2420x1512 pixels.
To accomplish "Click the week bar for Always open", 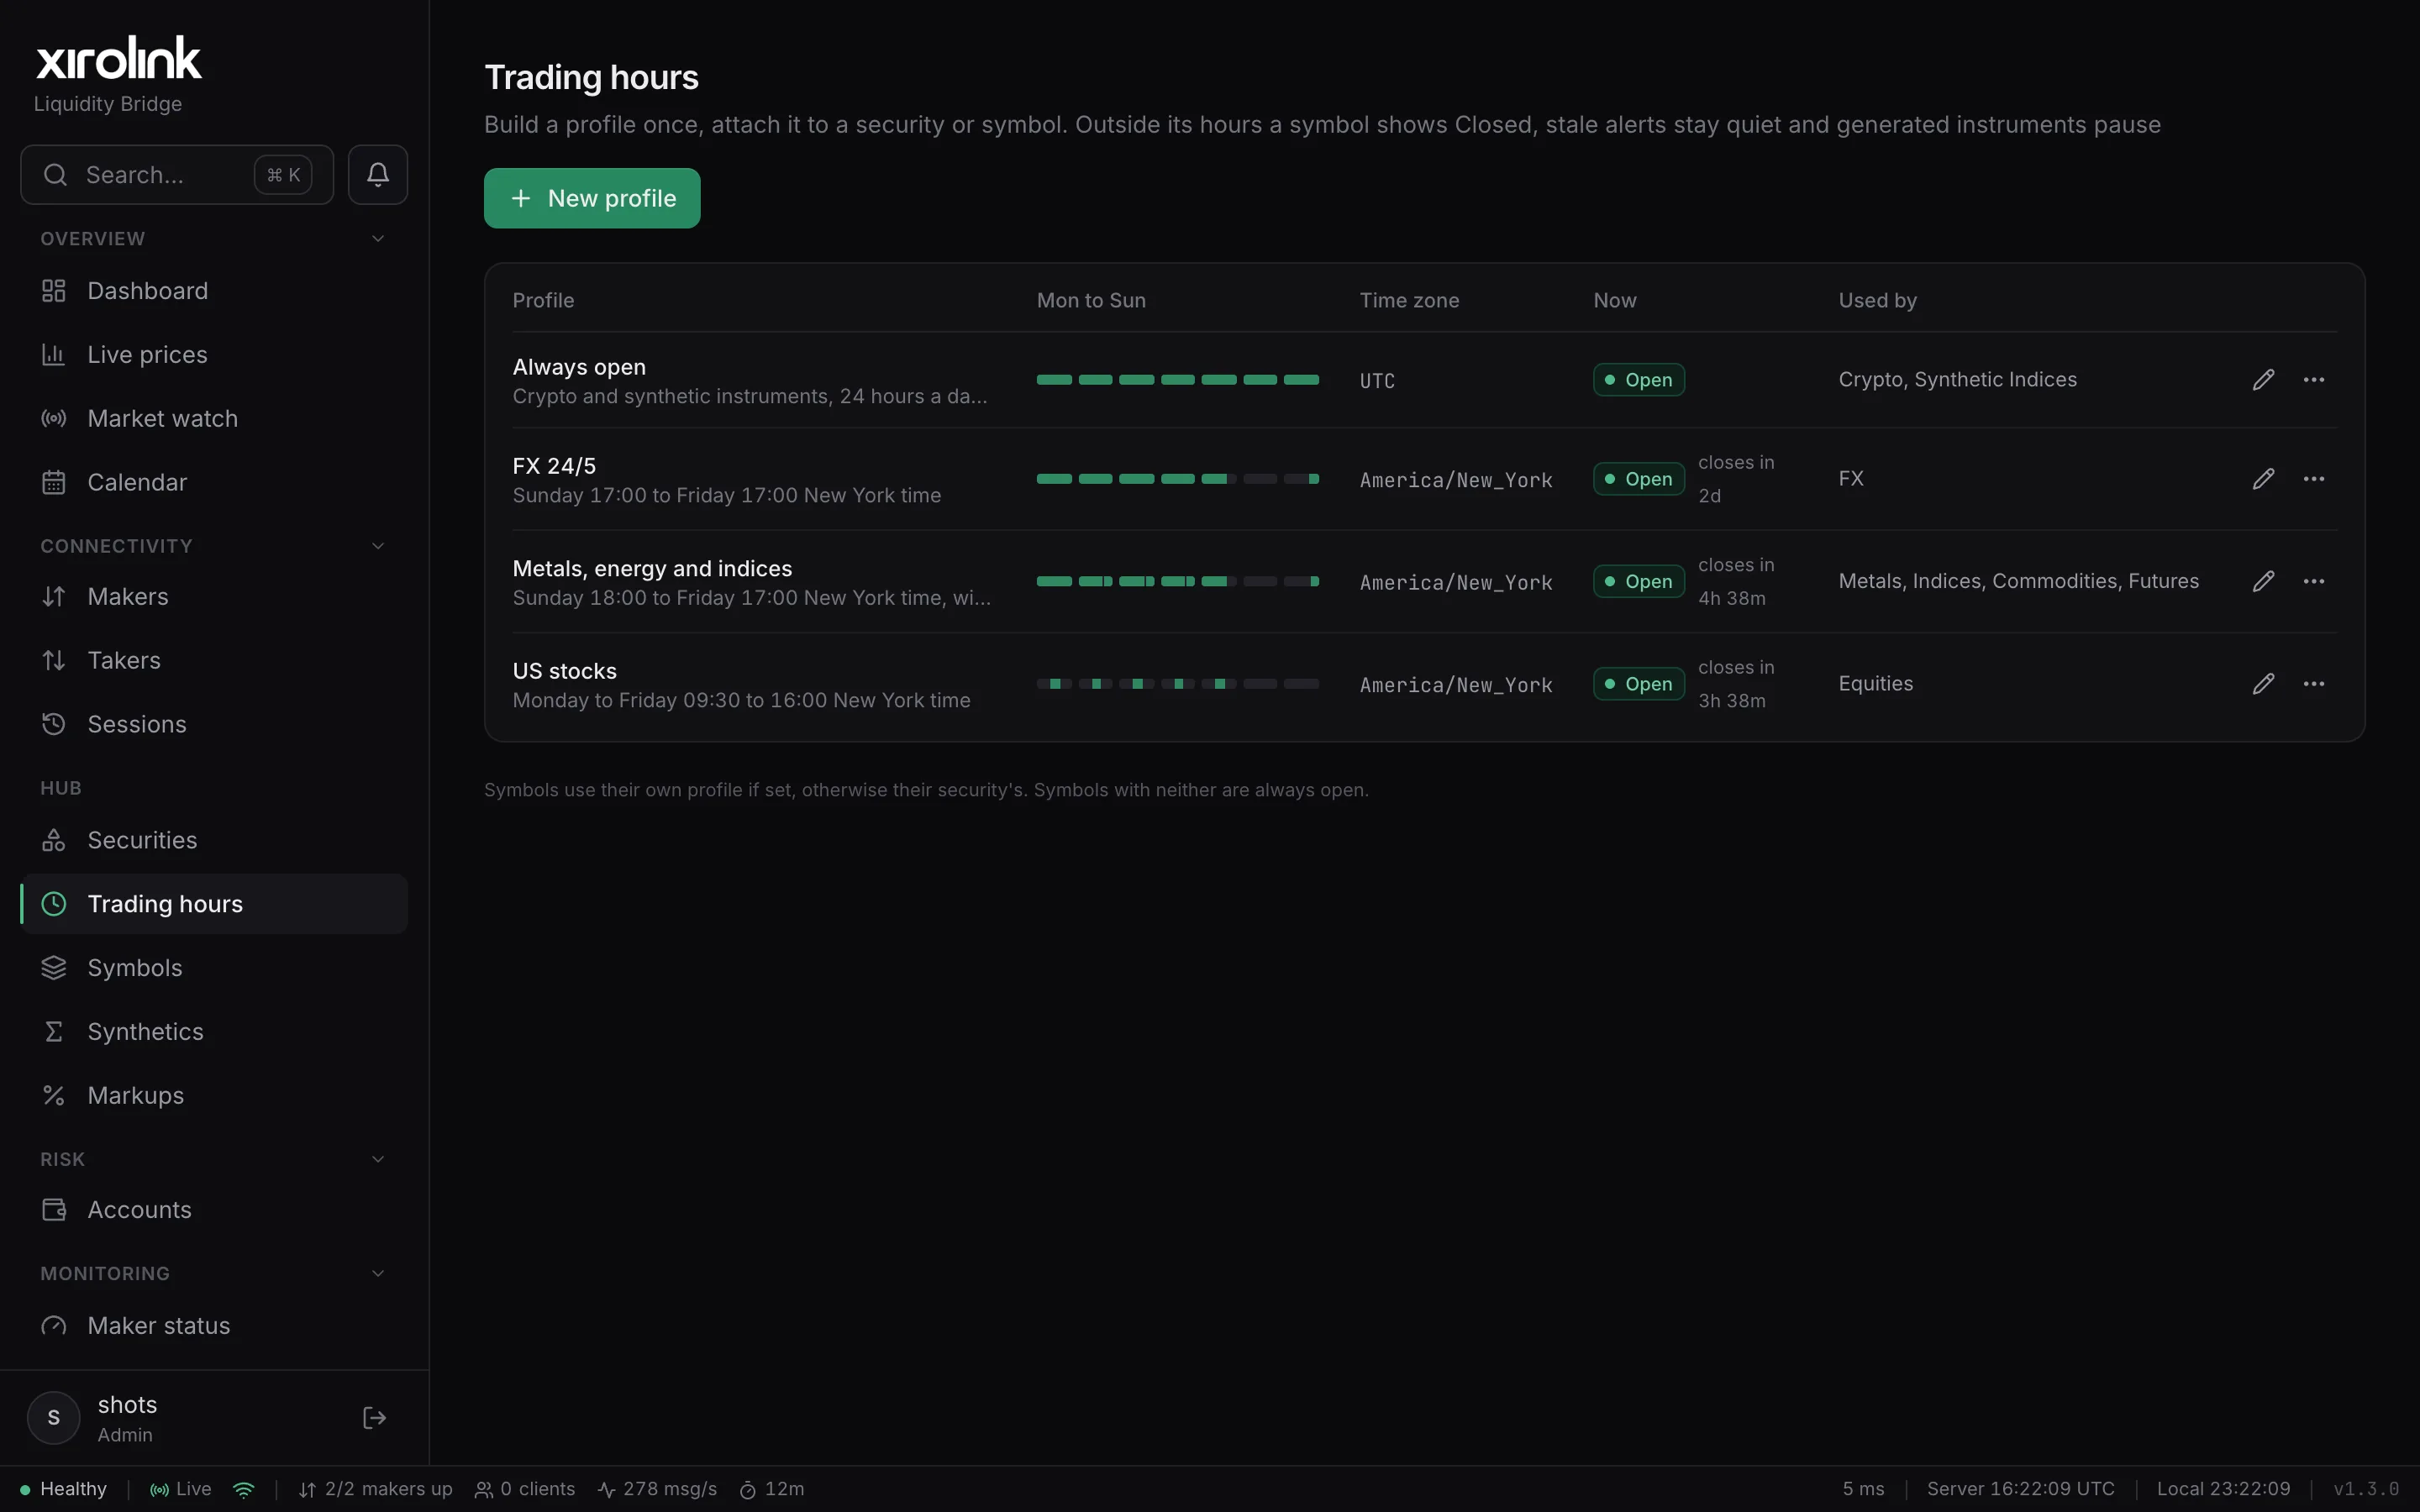I will [x=1177, y=380].
